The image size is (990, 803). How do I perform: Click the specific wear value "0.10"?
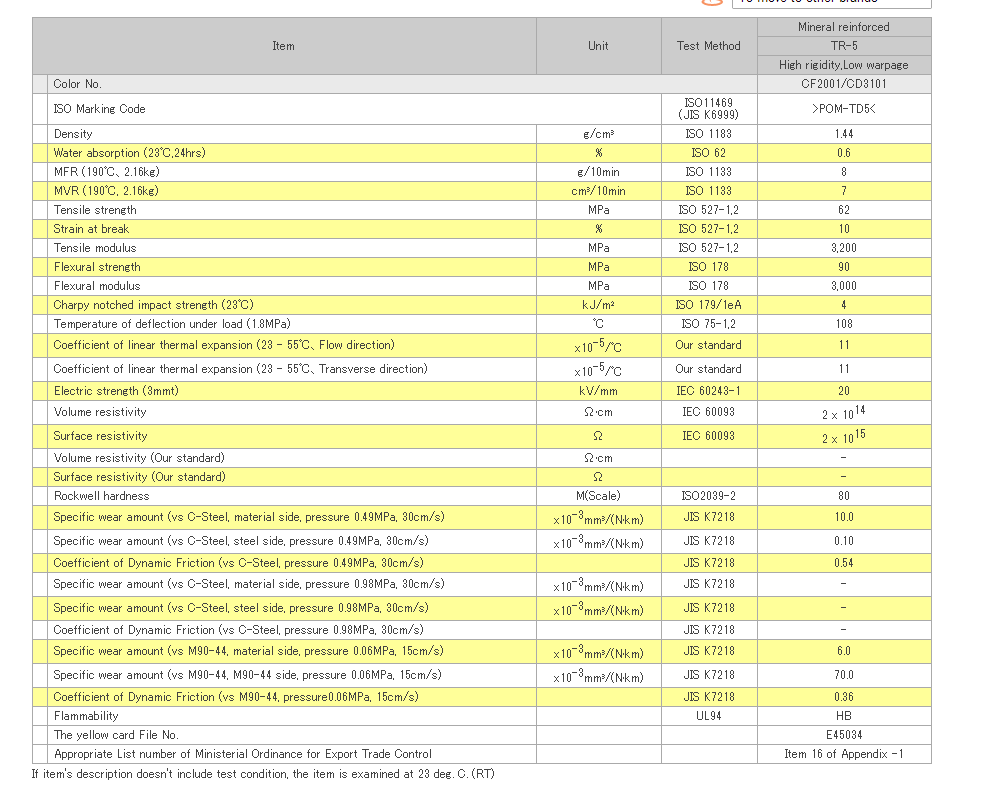844,541
